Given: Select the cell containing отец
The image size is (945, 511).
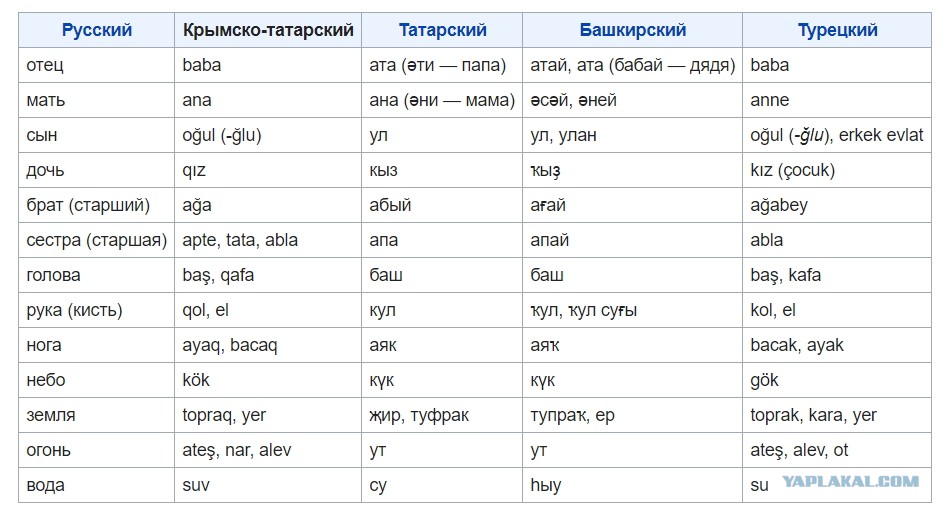Looking at the screenshot, I should pyautogui.click(x=96, y=65).
